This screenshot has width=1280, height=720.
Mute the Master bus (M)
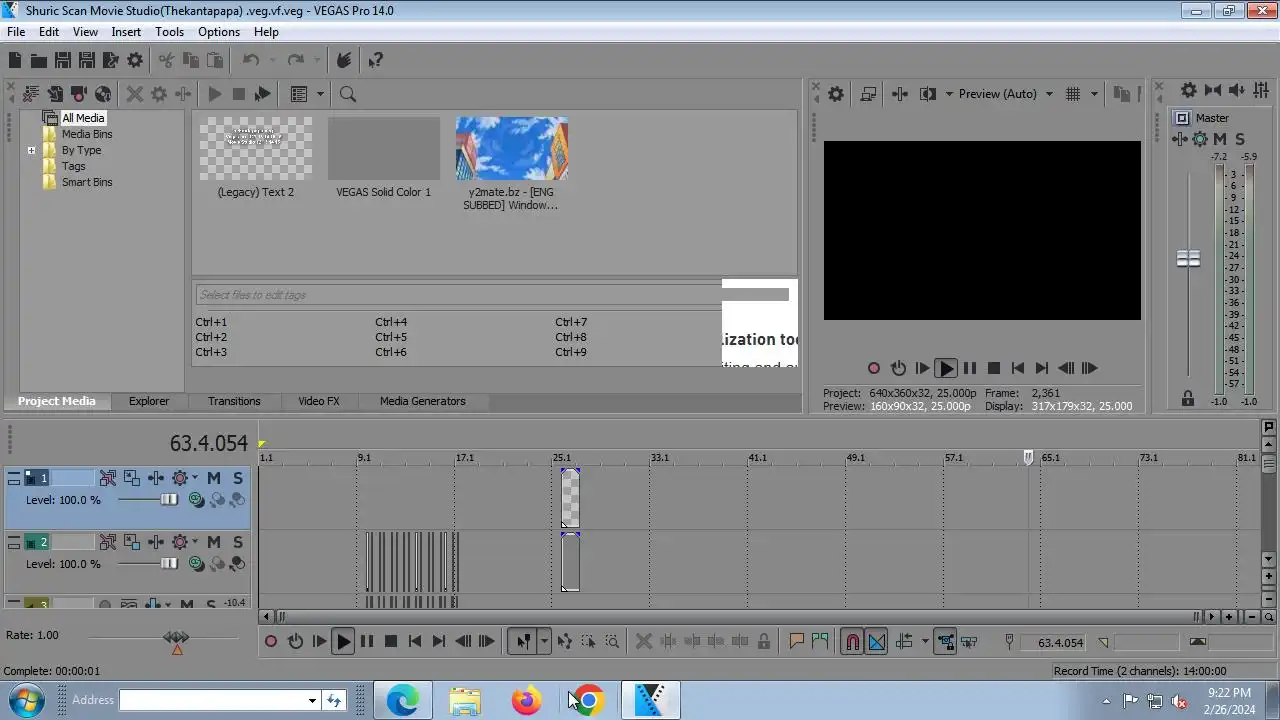[x=1220, y=140]
